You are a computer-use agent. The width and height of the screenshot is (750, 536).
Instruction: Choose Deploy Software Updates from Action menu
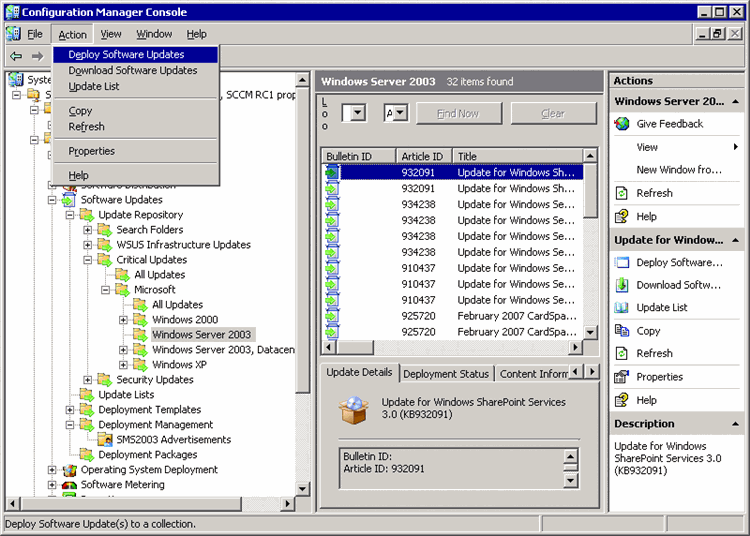pos(135,55)
